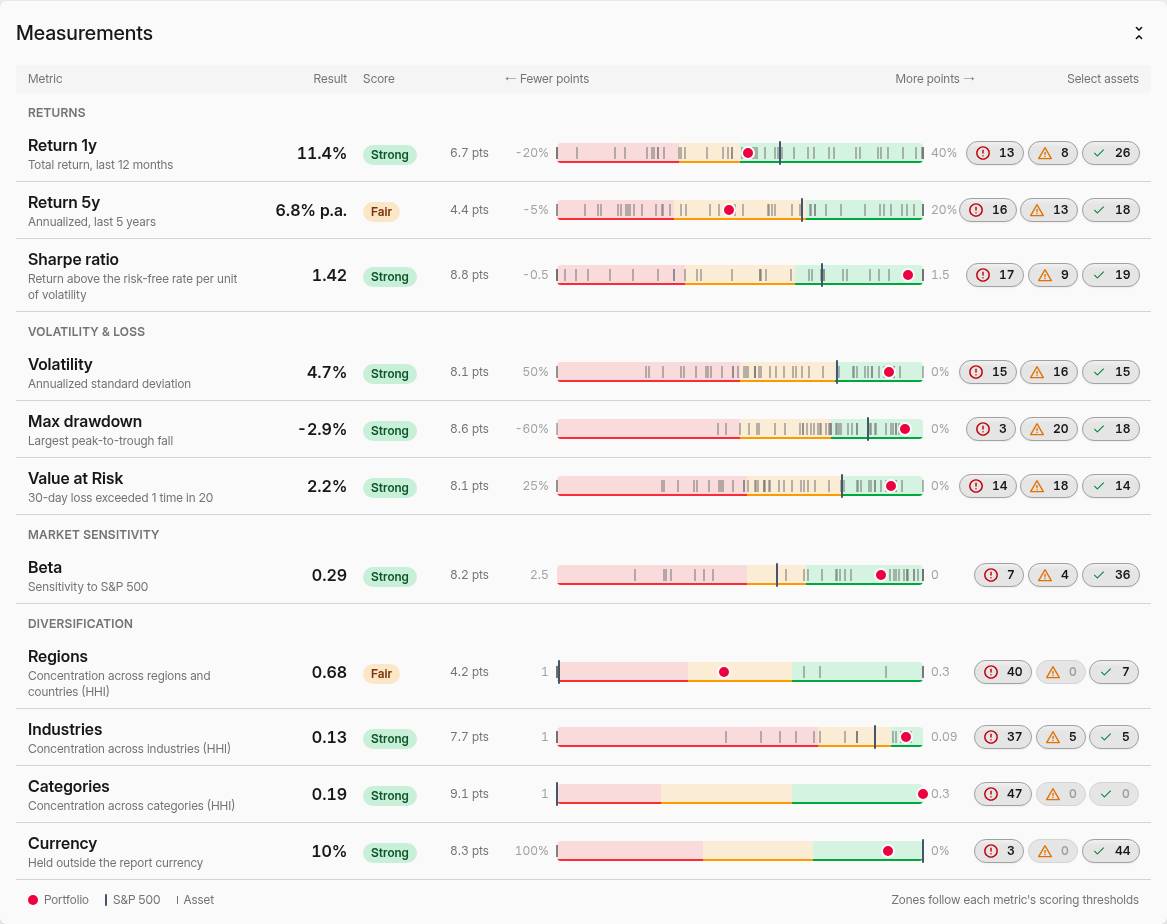Click Volatility orange warning chip 16
This screenshot has height=924, width=1167.
pyautogui.click(x=1049, y=371)
